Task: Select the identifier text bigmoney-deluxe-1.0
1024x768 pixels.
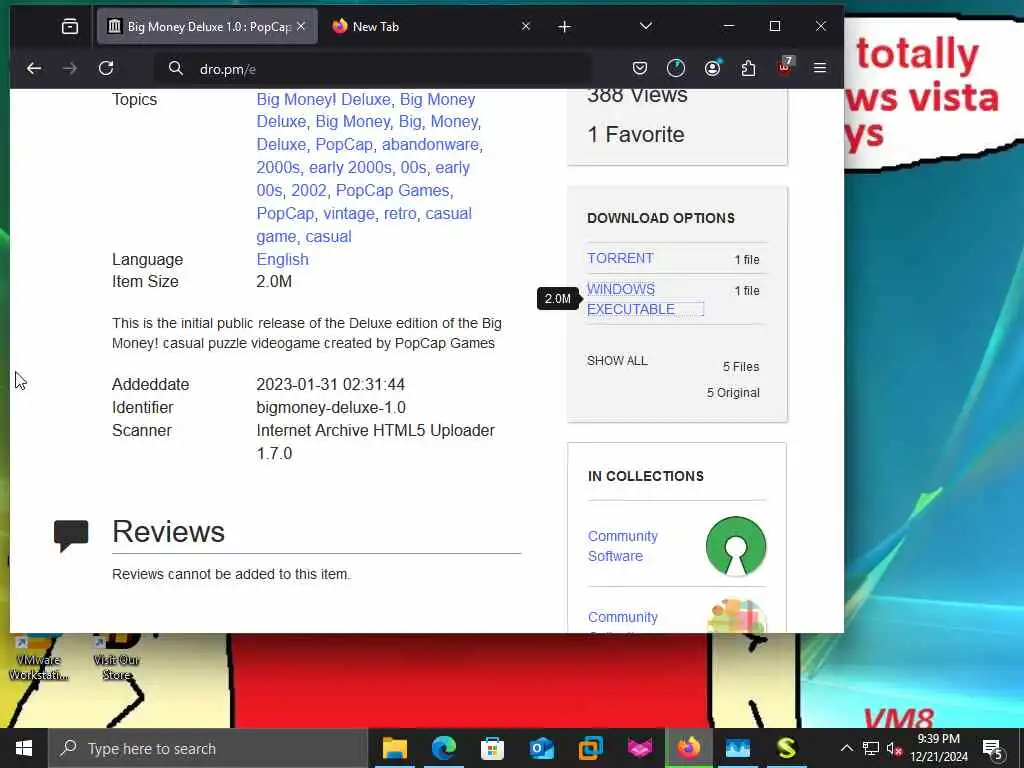Action: pos(330,408)
